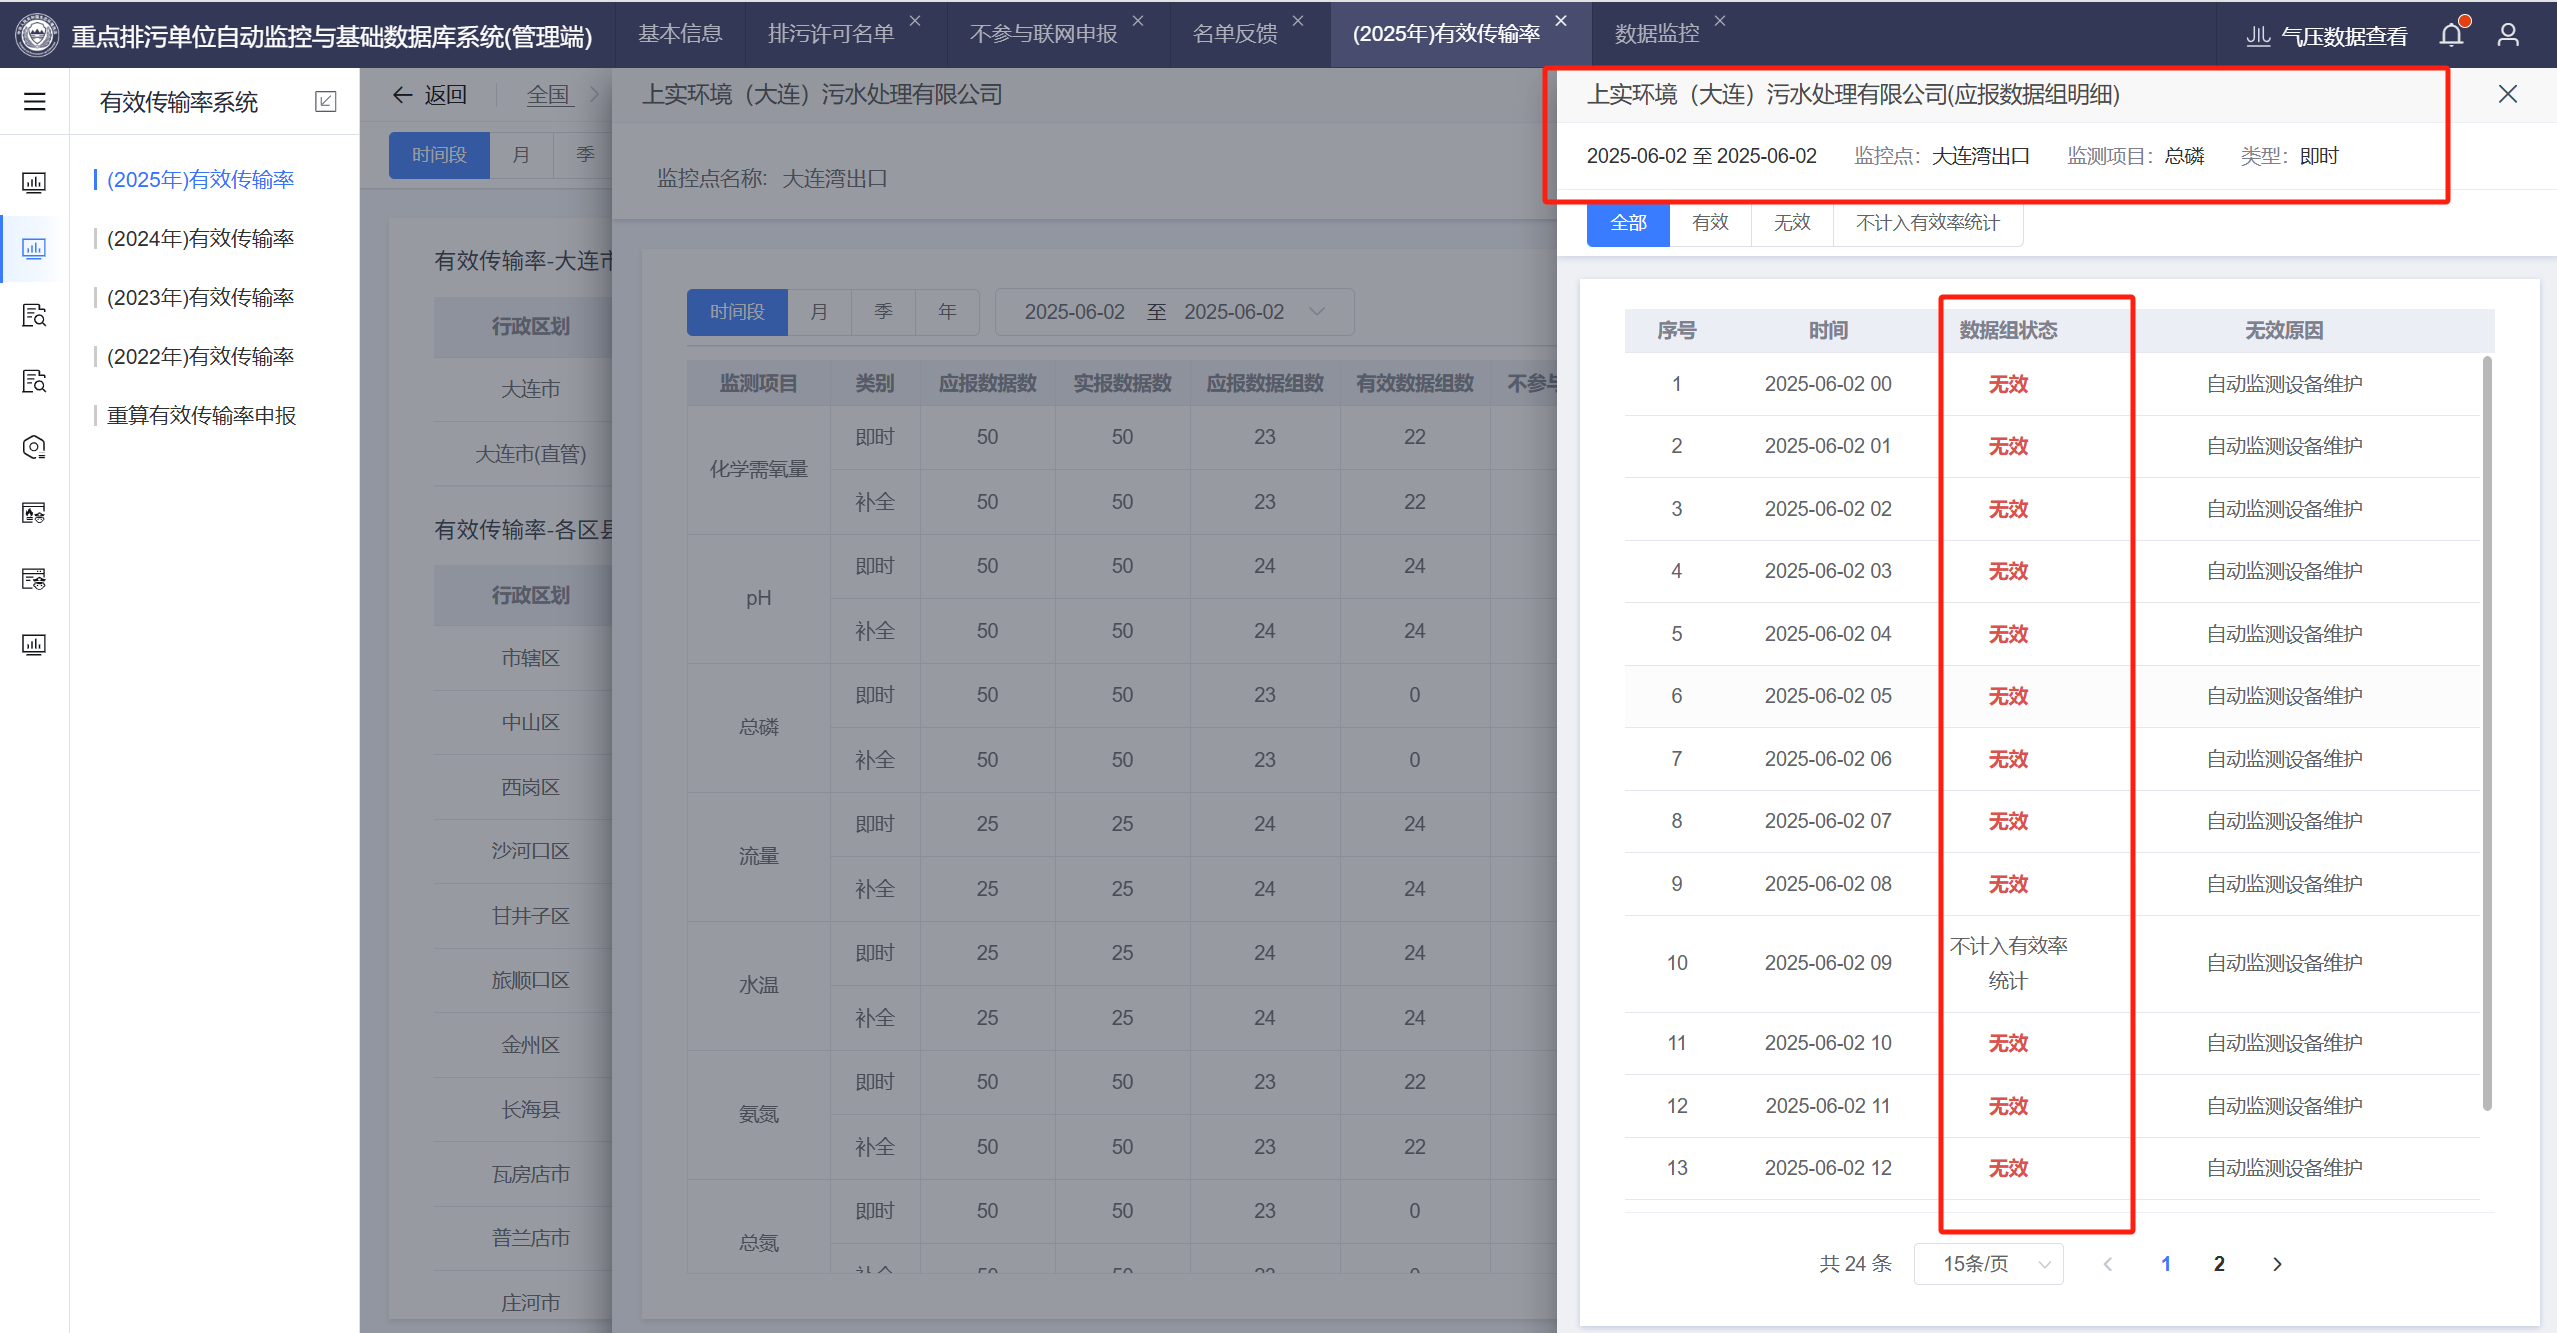Close the 数据监控 tab
This screenshot has width=2557, height=1333.
coord(1720,21)
